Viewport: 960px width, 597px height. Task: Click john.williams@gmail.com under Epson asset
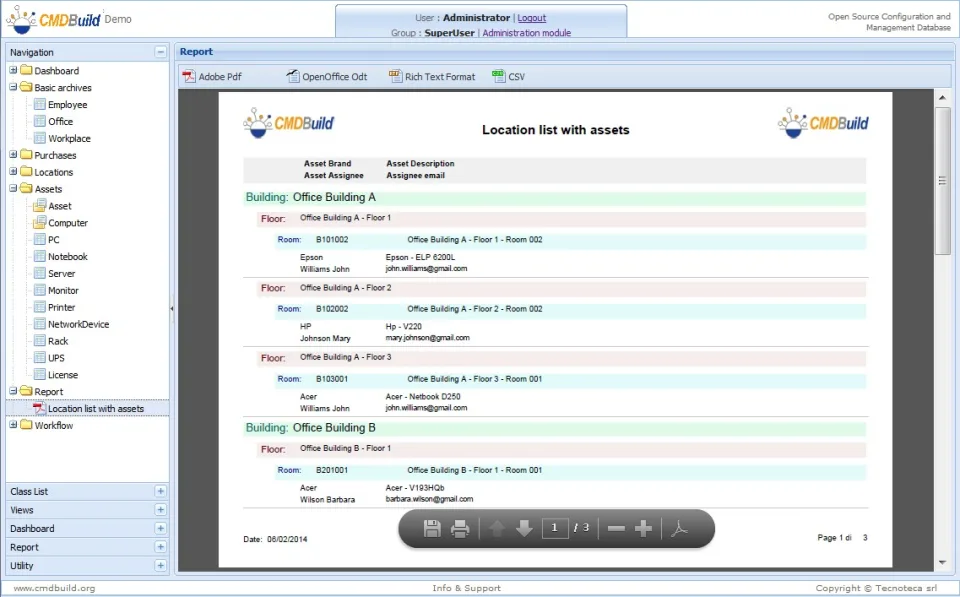426,269
